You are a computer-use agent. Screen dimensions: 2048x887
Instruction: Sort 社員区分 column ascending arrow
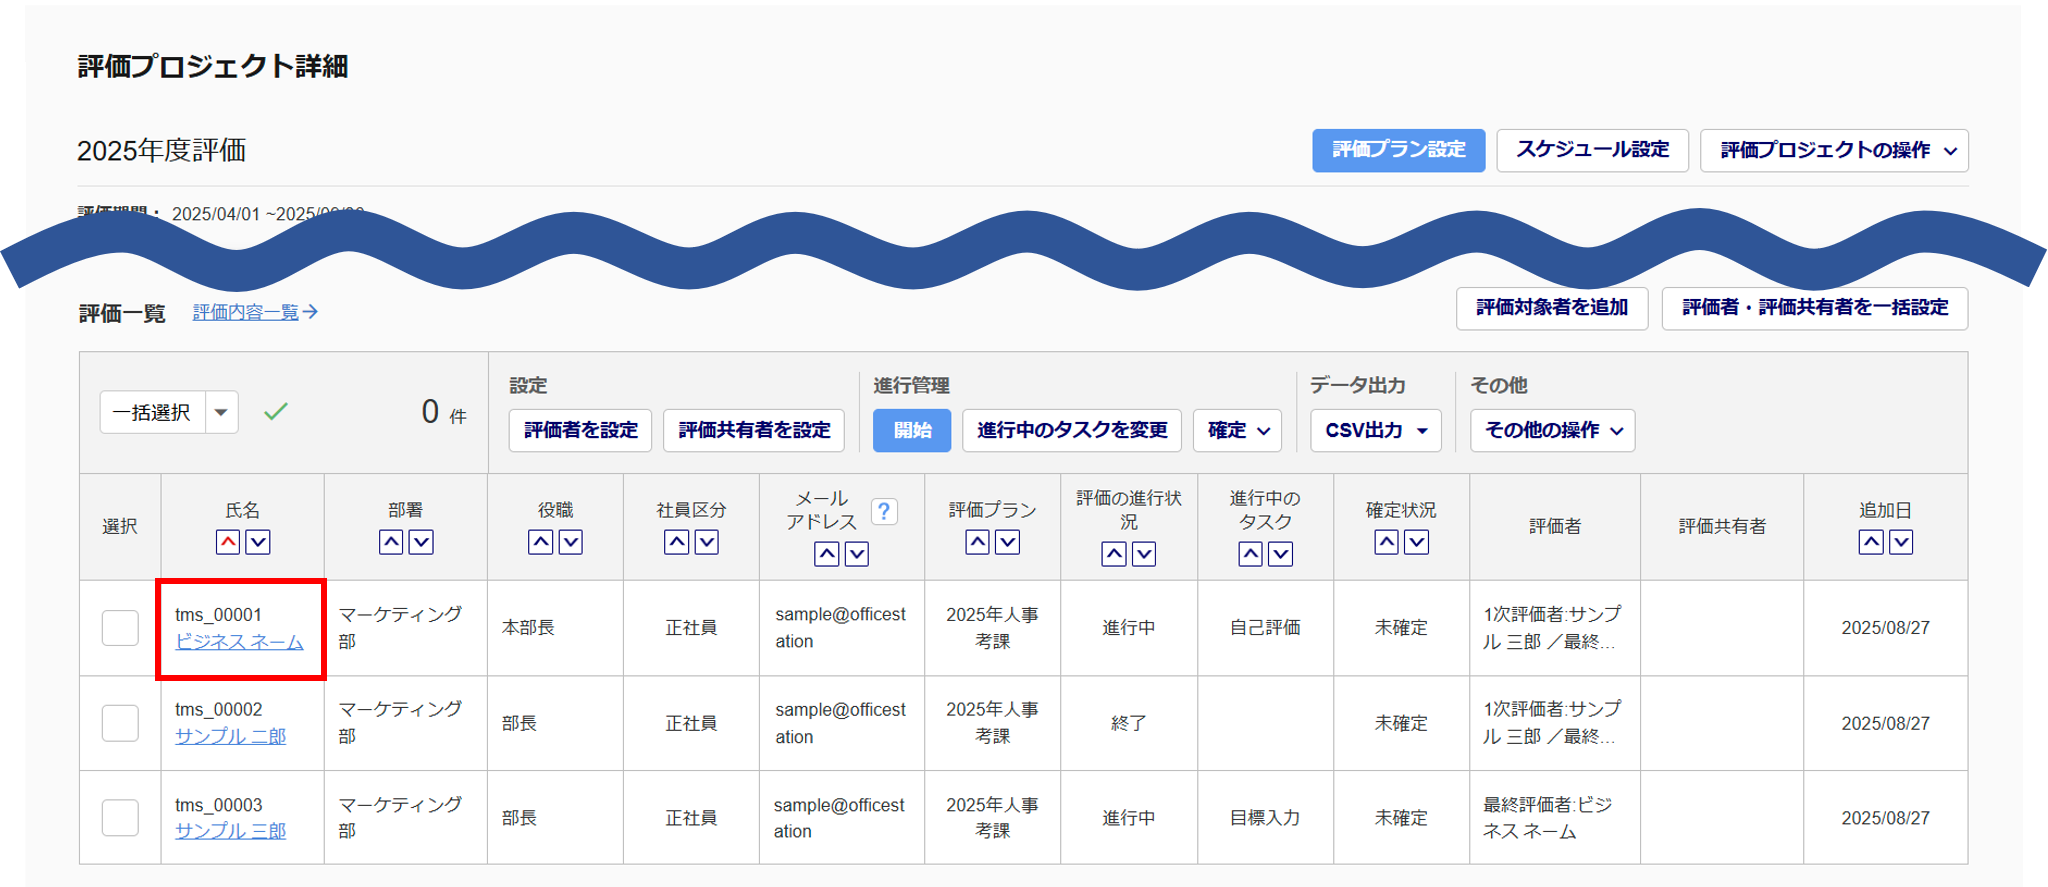tap(677, 542)
